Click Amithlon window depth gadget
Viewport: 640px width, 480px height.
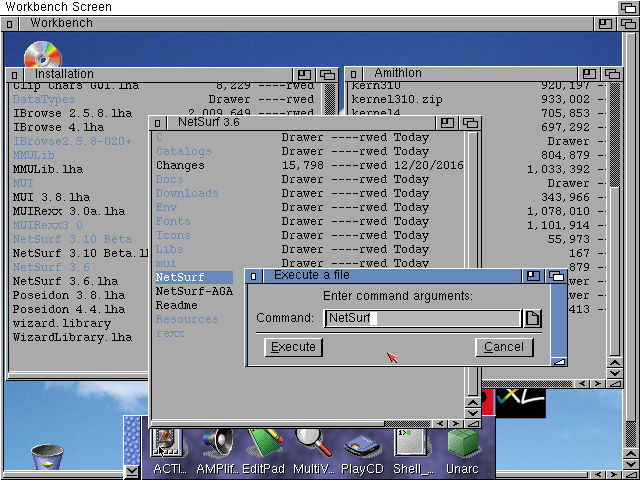pos(612,74)
